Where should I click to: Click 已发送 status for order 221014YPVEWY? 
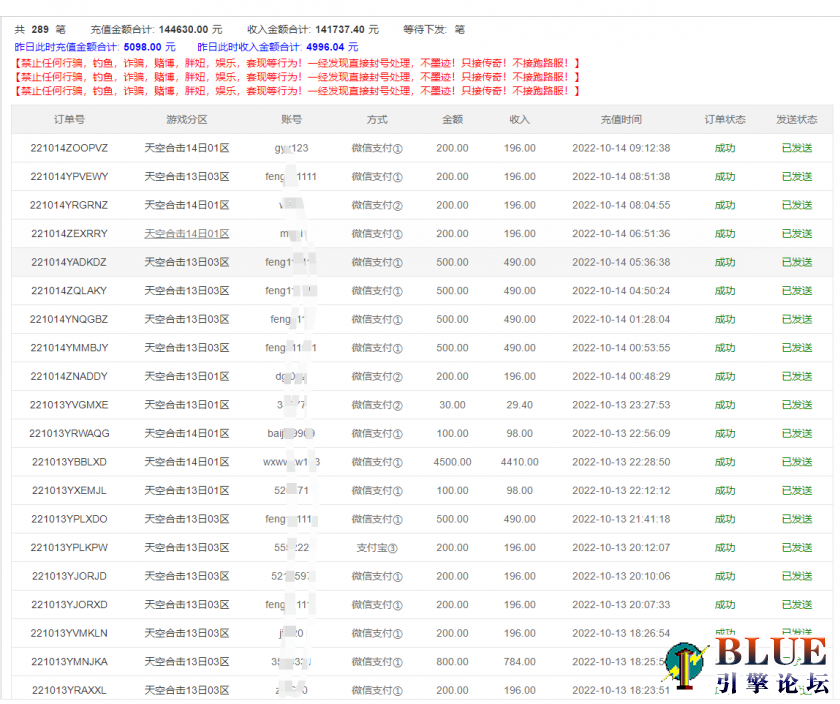pyautogui.click(x=796, y=177)
